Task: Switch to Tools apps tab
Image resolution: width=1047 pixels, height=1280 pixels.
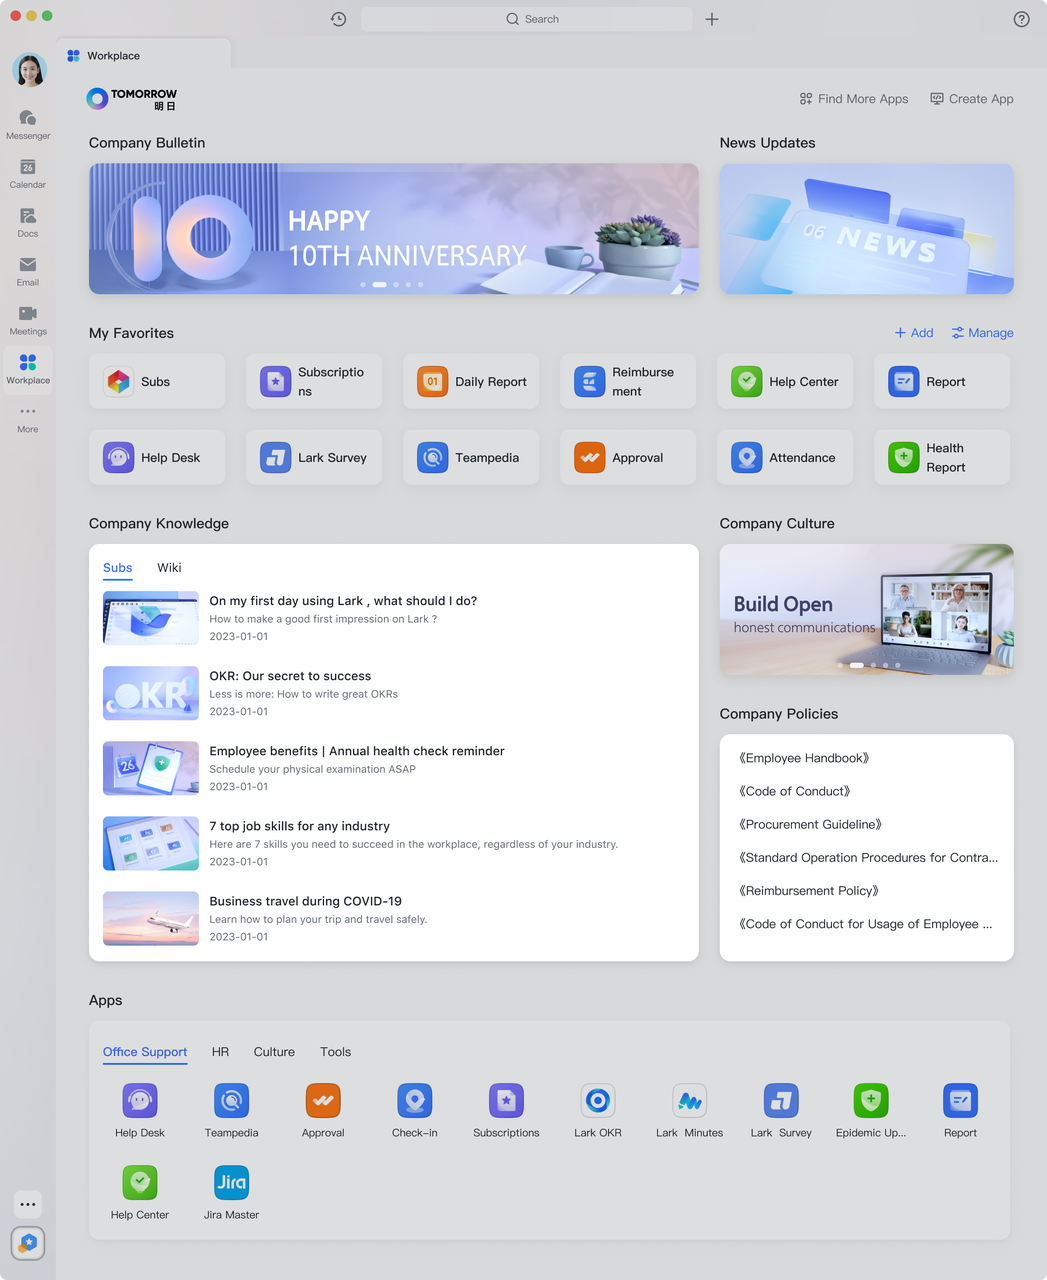Action: [x=335, y=1052]
